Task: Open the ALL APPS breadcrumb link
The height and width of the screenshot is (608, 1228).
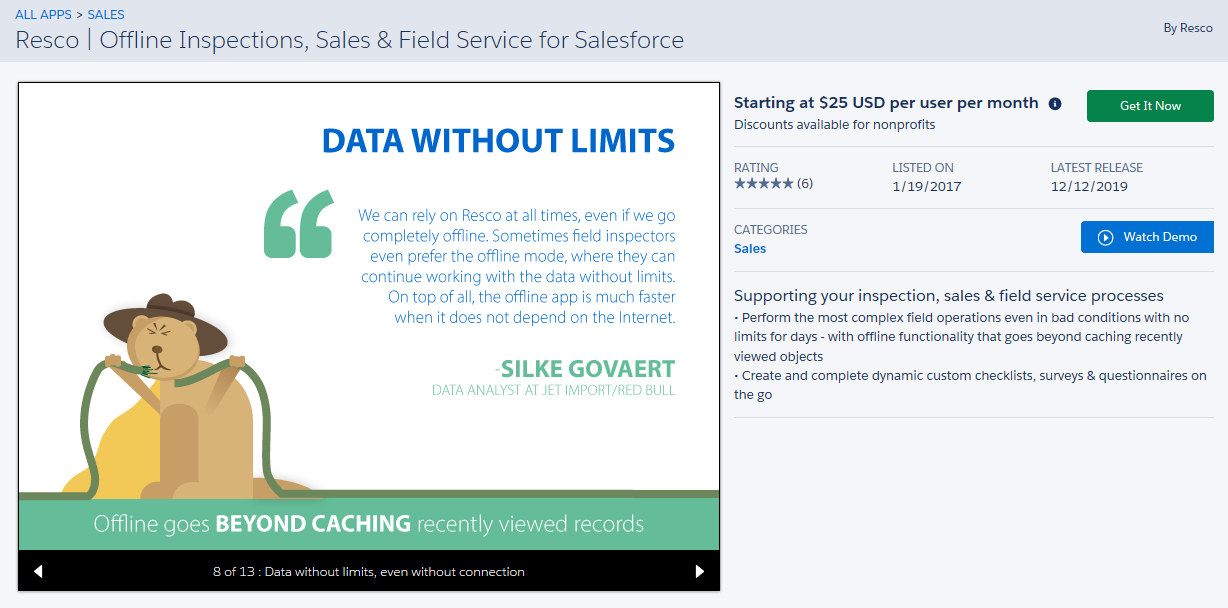Action: tap(42, 15)
